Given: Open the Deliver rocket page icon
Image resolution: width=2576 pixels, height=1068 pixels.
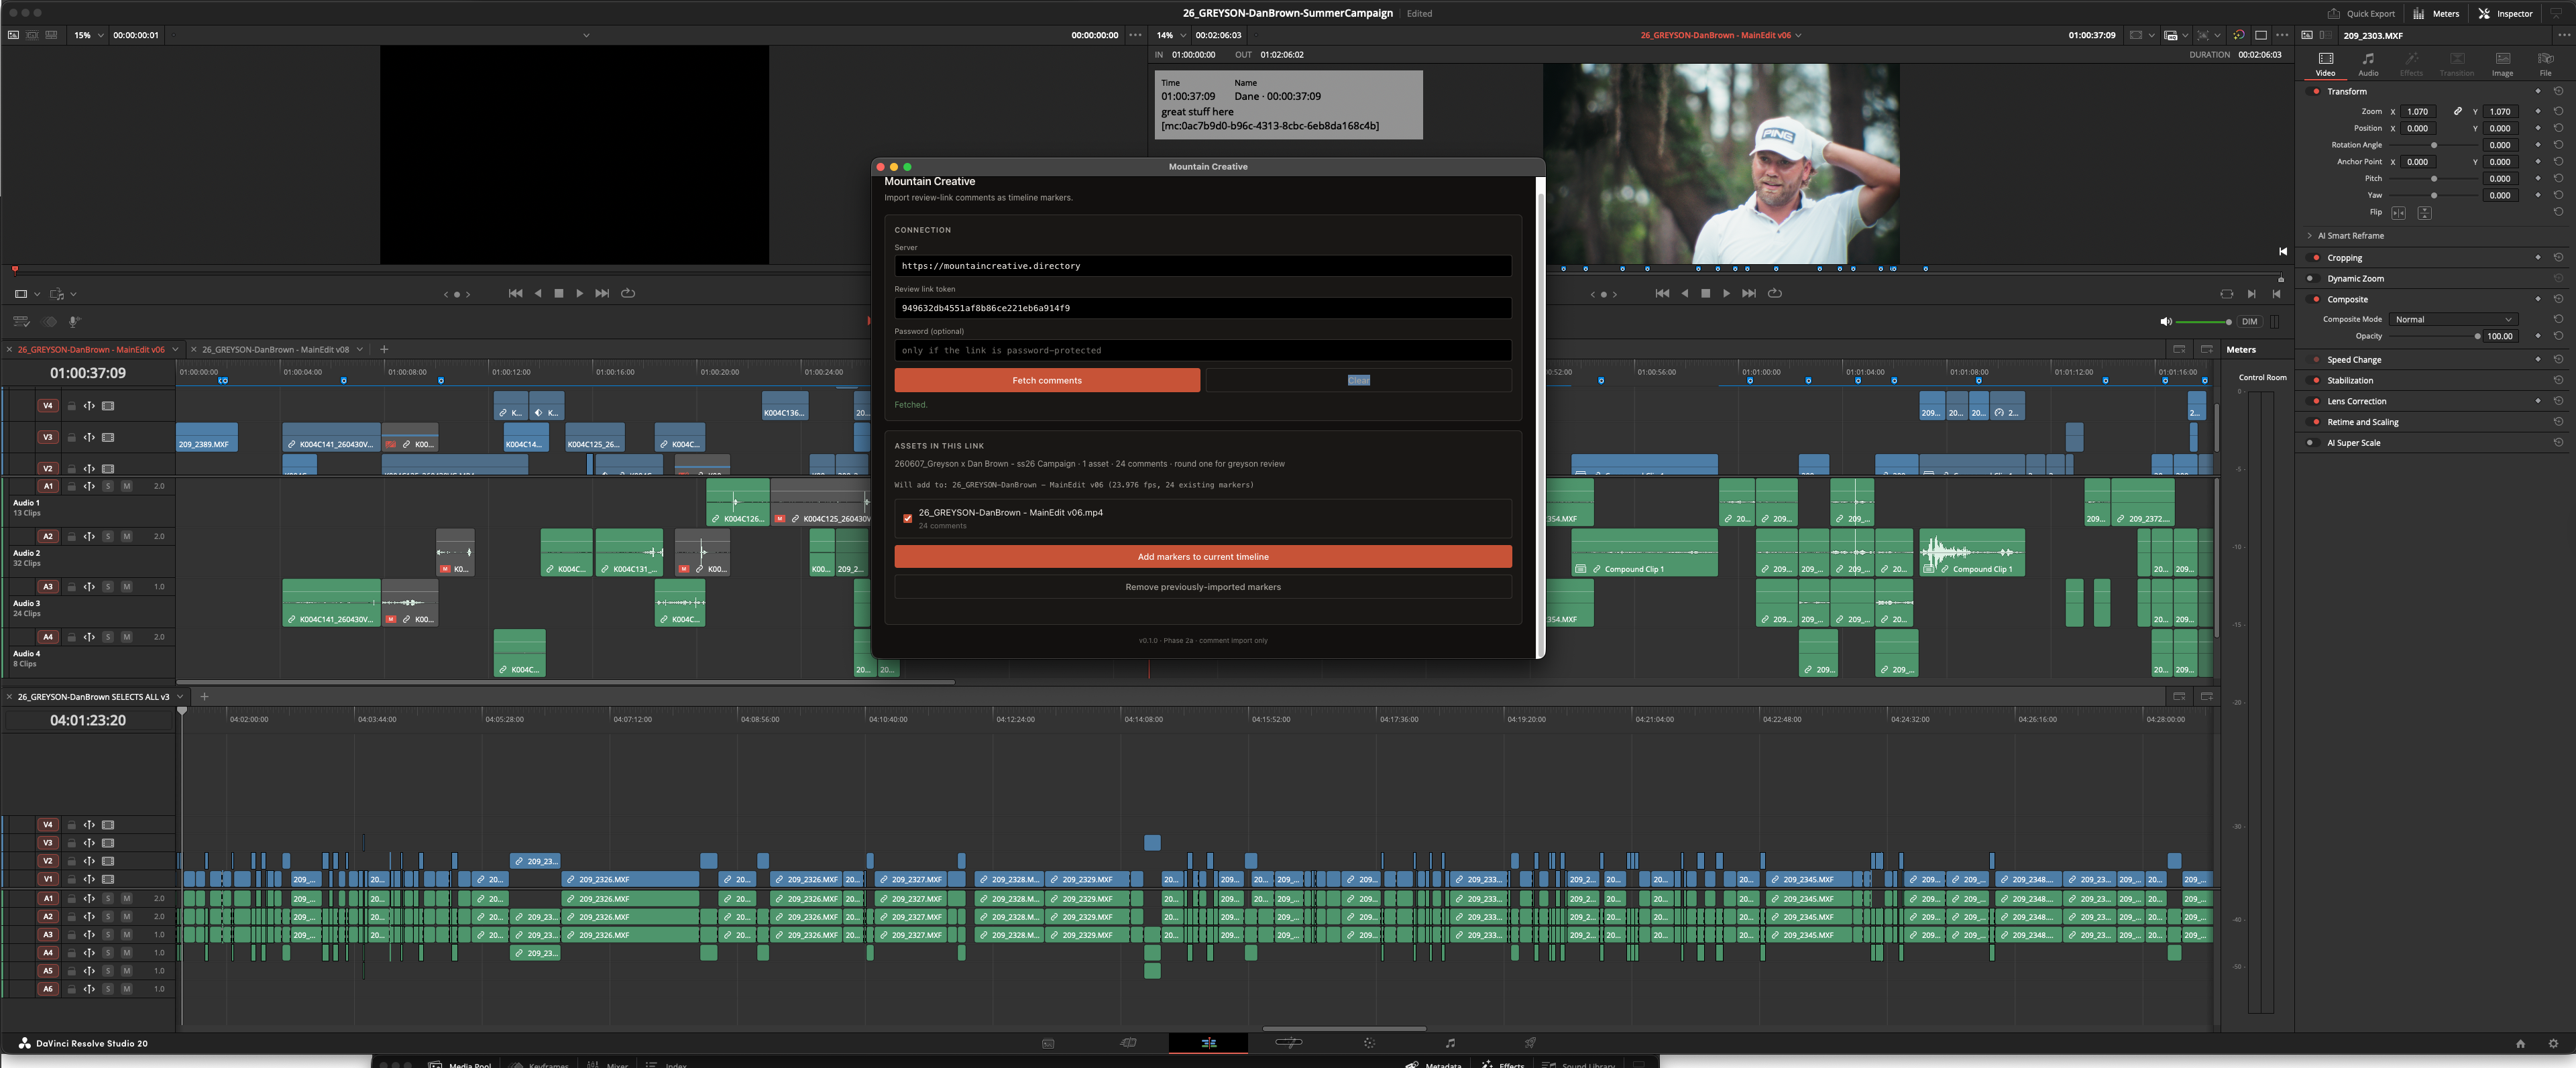Looking at the screenshot, I should coord(1530,1043).
